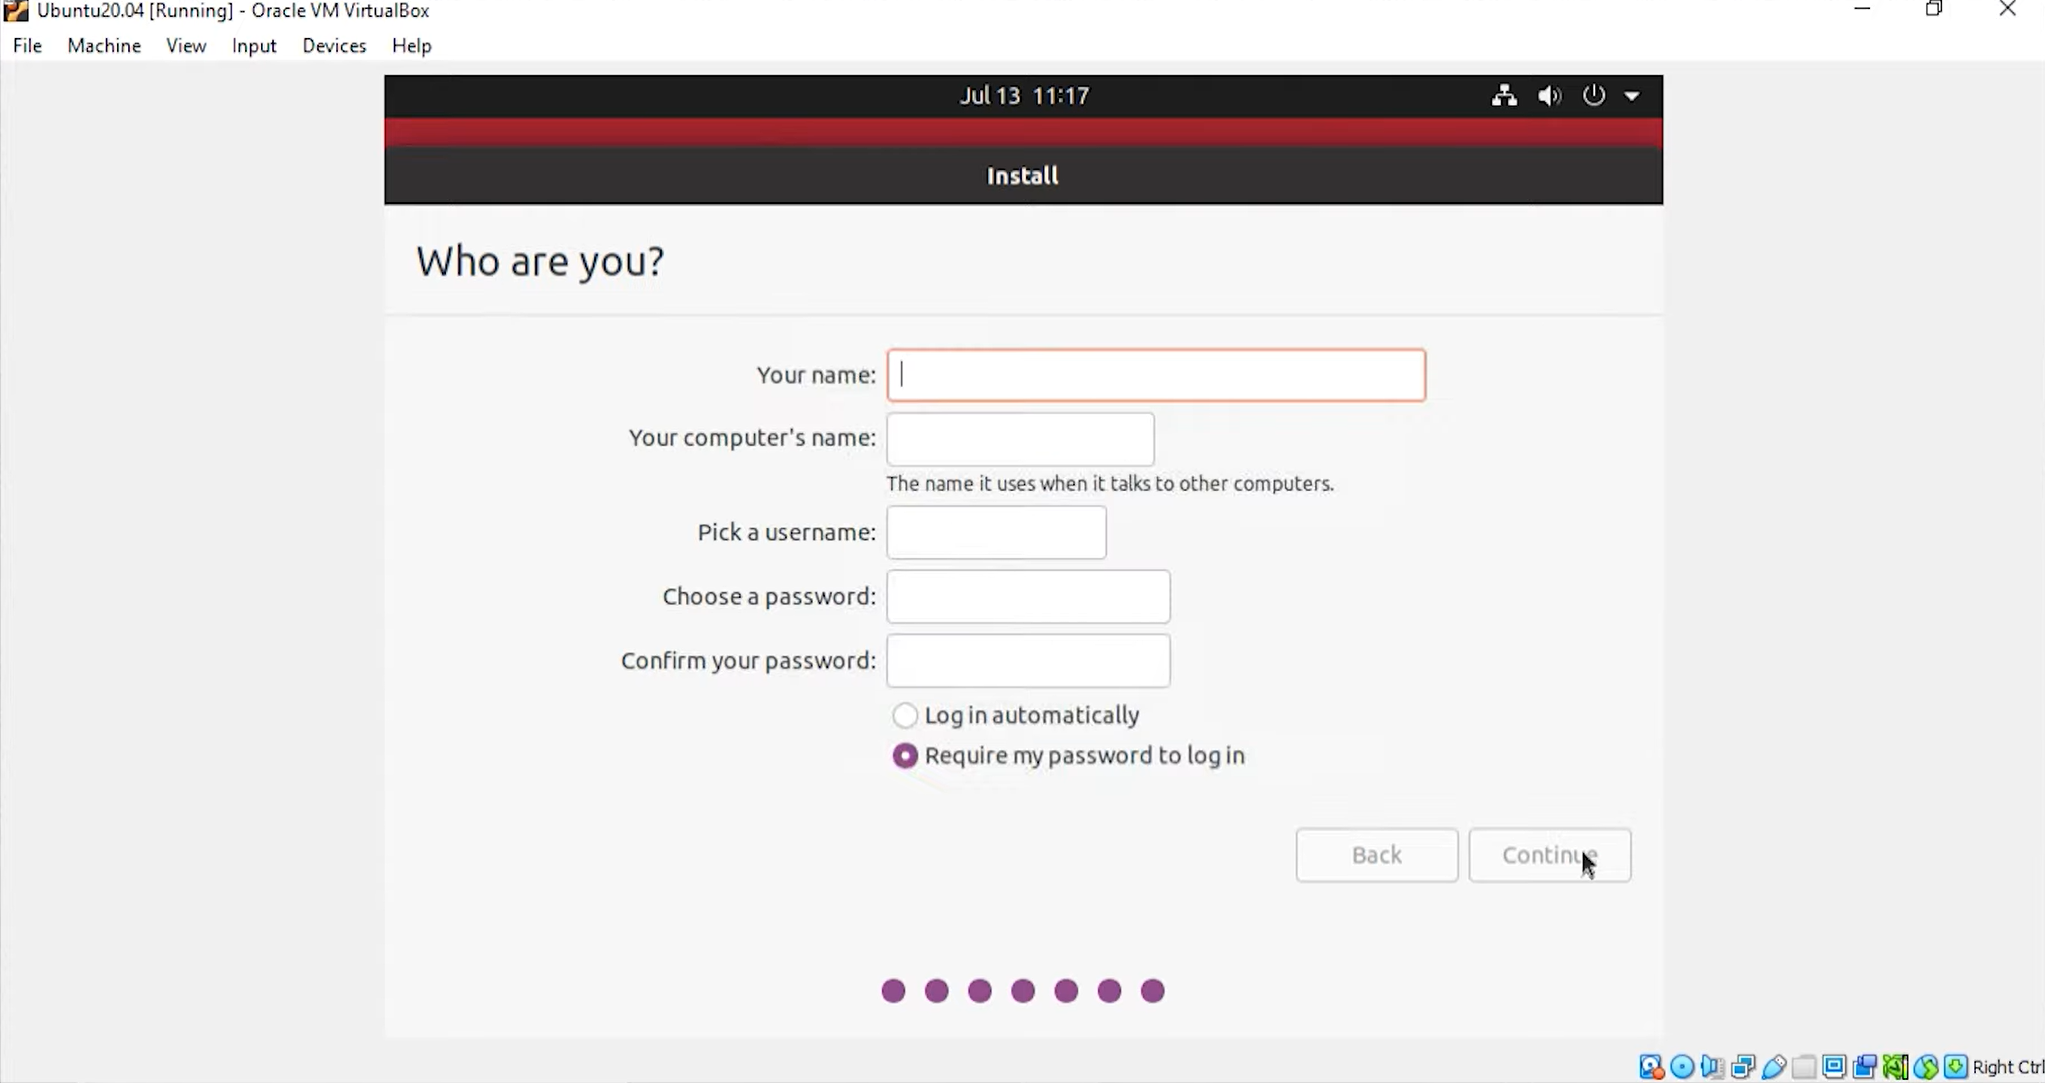Click the USB devices status icon

[1774, 1067]
